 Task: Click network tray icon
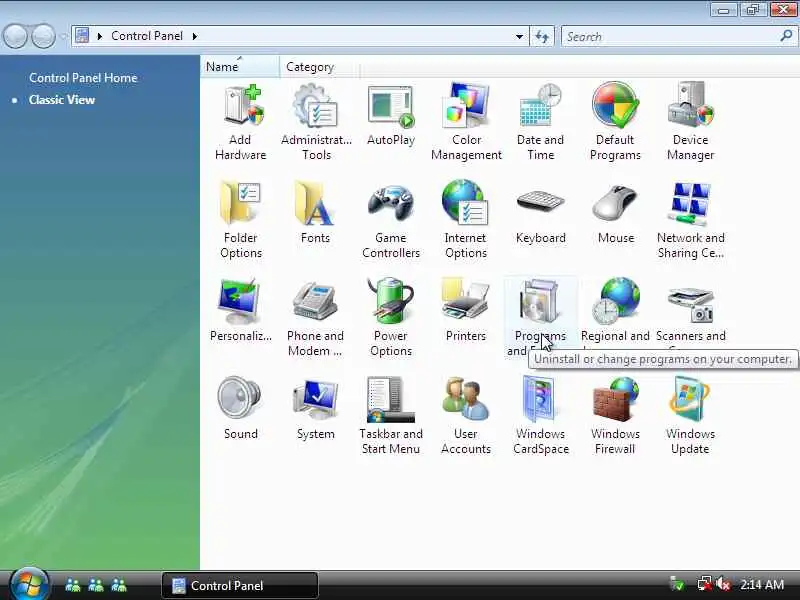704,585
